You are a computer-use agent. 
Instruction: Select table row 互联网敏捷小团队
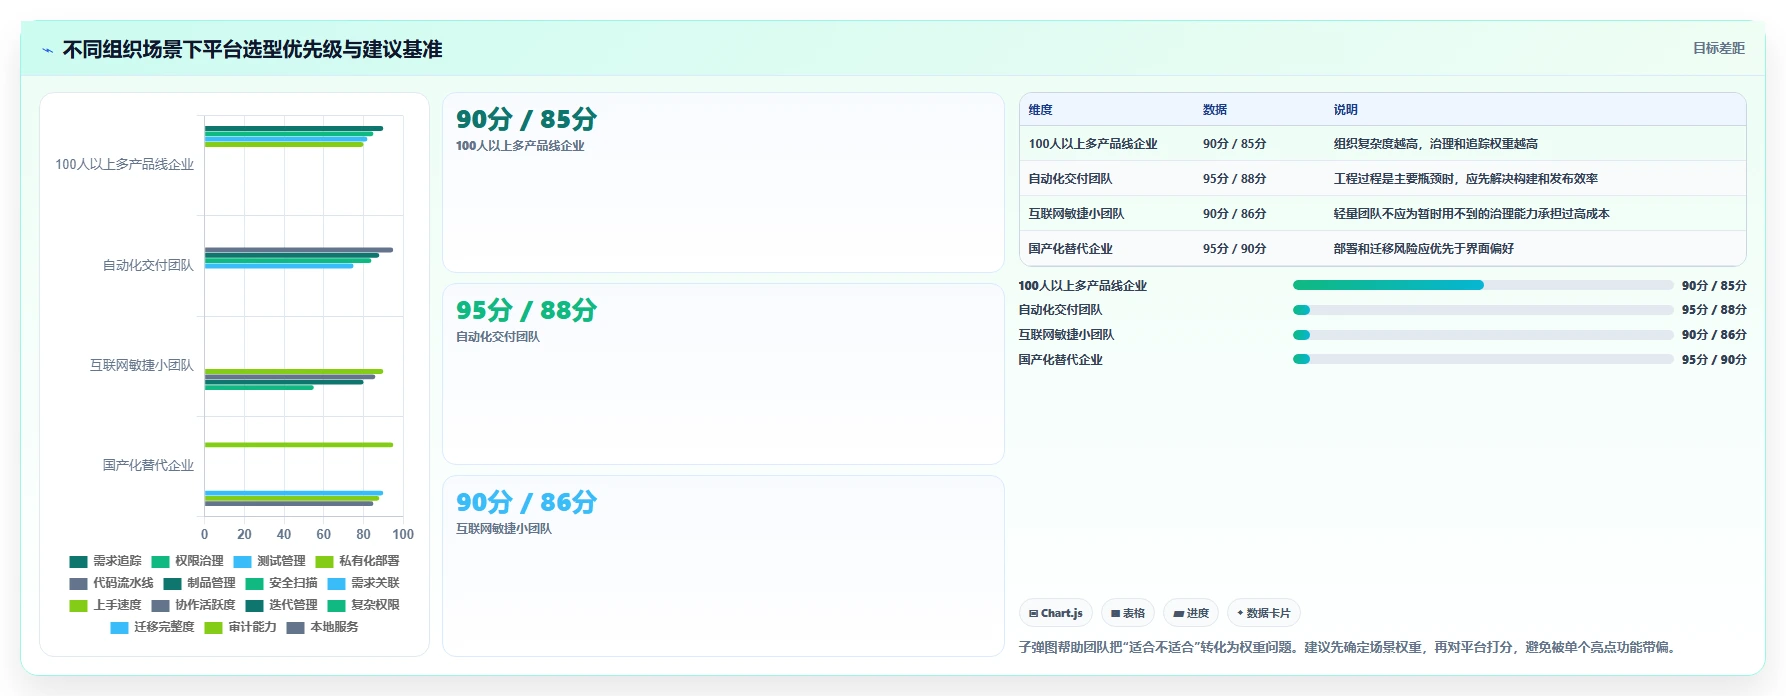click(1383, 213)
